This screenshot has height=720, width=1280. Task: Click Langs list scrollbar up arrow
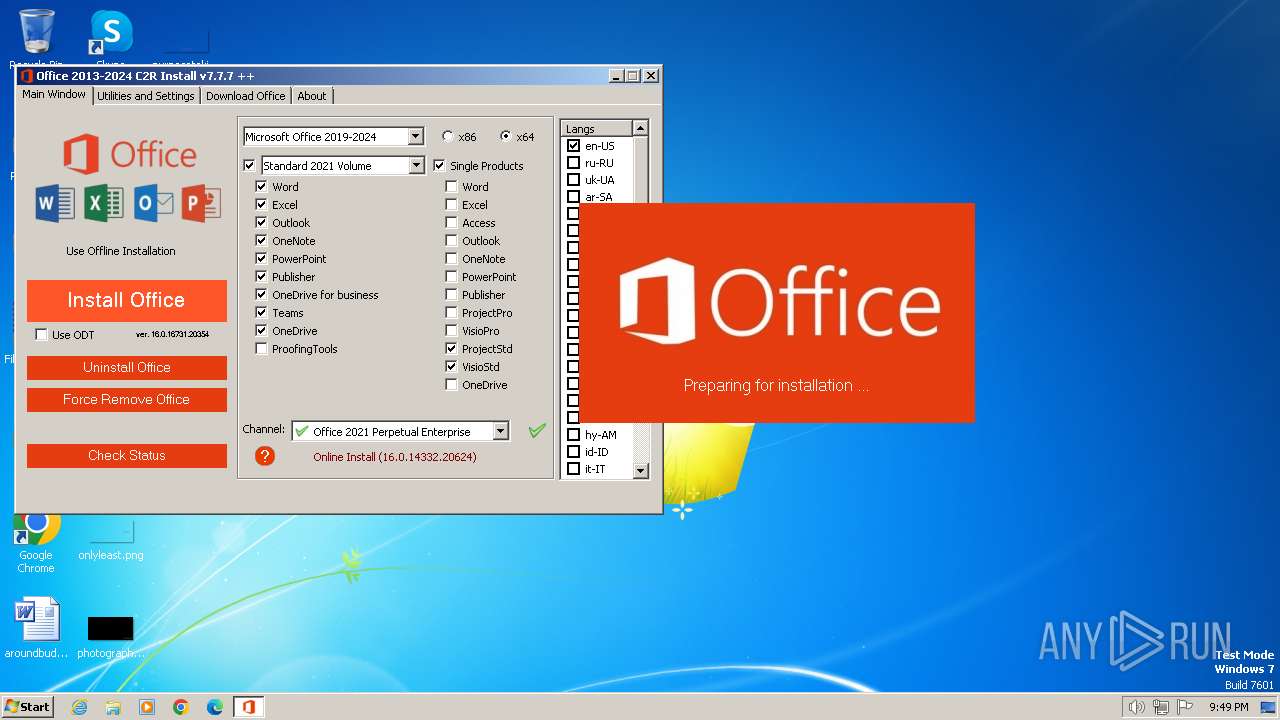pos(641,128)
